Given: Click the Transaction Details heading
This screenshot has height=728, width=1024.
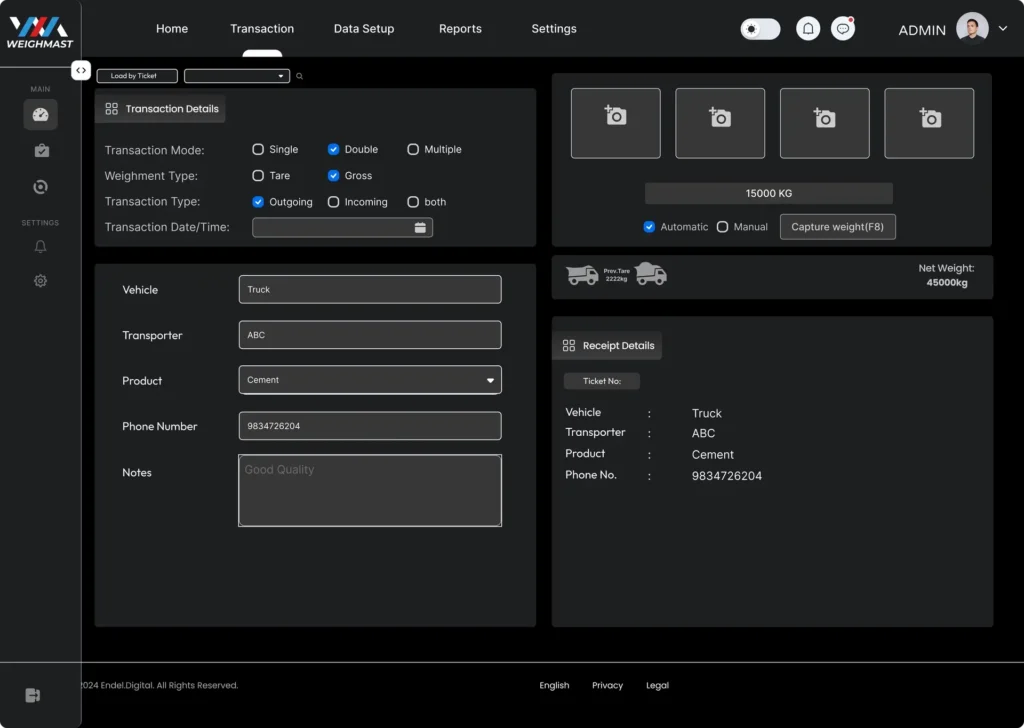Looking at the screenshot, I should click(172, 109).
